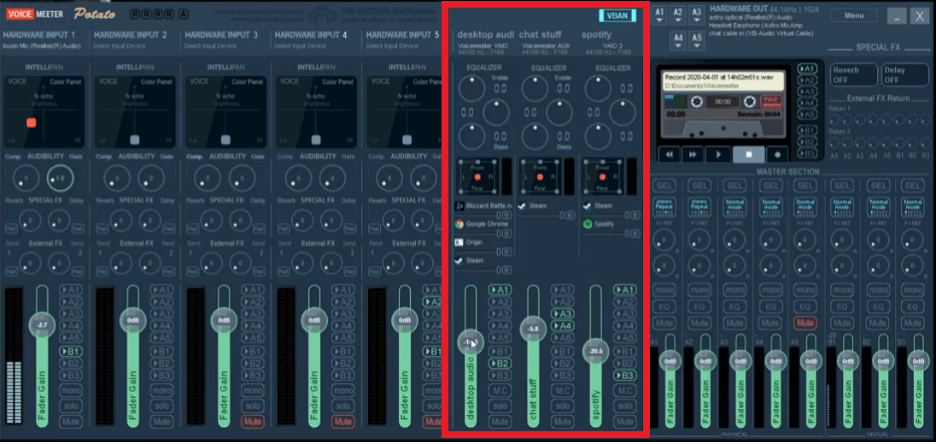Open the Menu button

[853, 16]
